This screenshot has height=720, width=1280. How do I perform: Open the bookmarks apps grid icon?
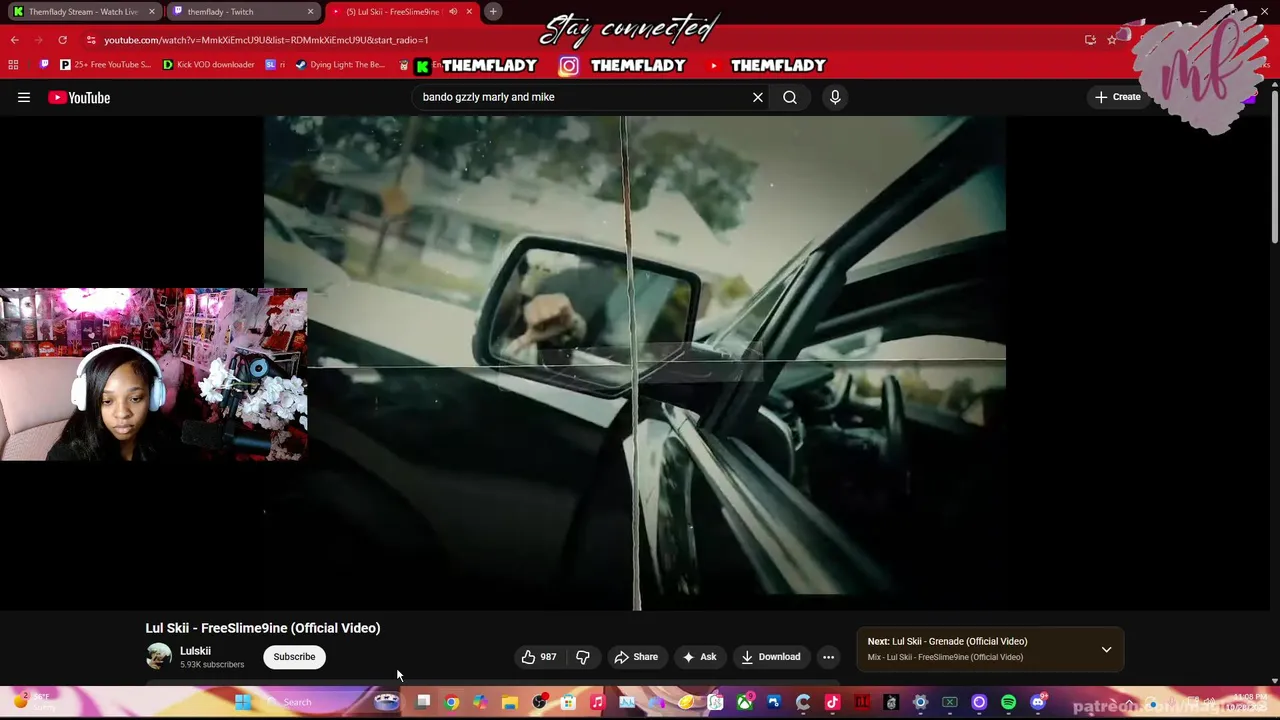tap(13, 65)
